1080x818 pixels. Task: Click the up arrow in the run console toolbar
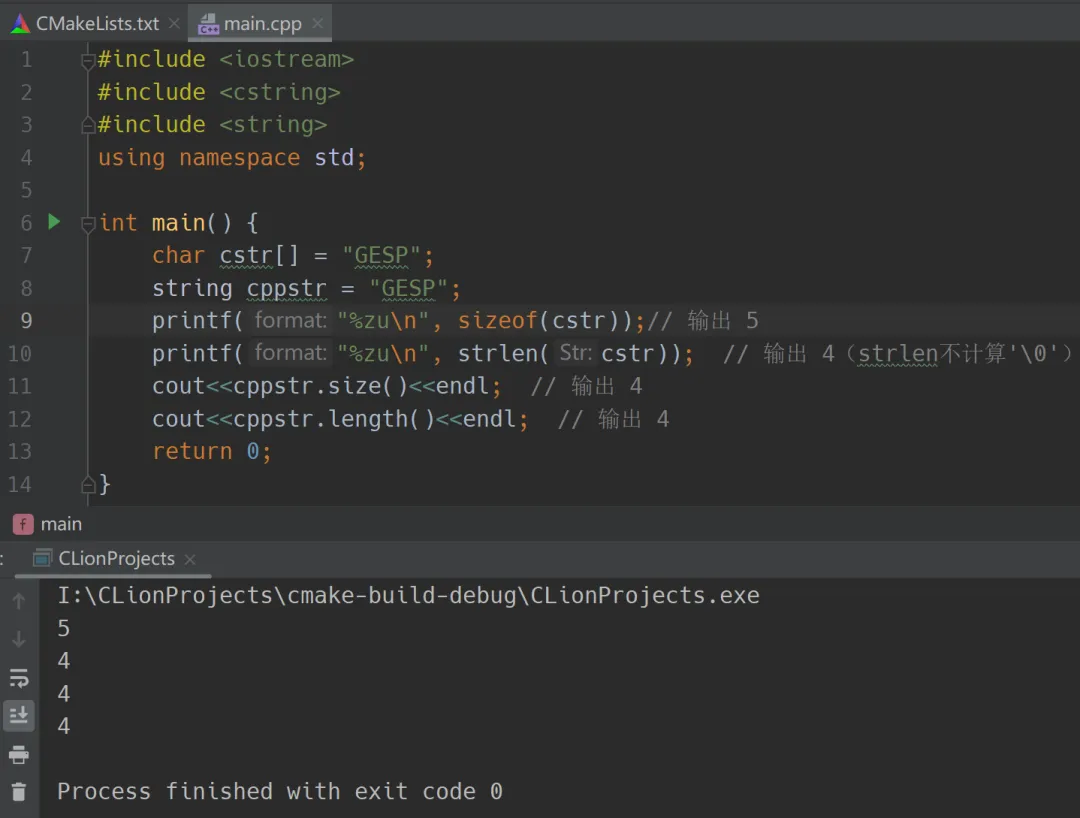pos(19,601)
